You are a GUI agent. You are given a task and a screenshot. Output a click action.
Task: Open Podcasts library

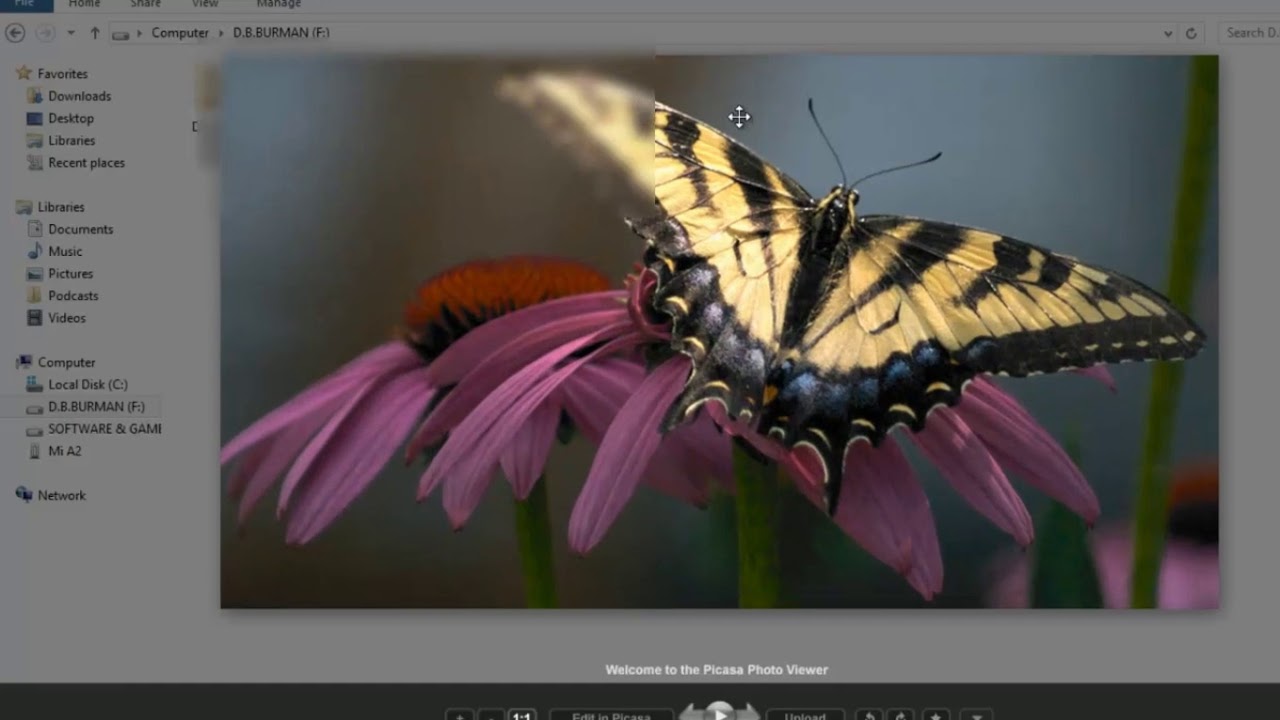(73, 296)
